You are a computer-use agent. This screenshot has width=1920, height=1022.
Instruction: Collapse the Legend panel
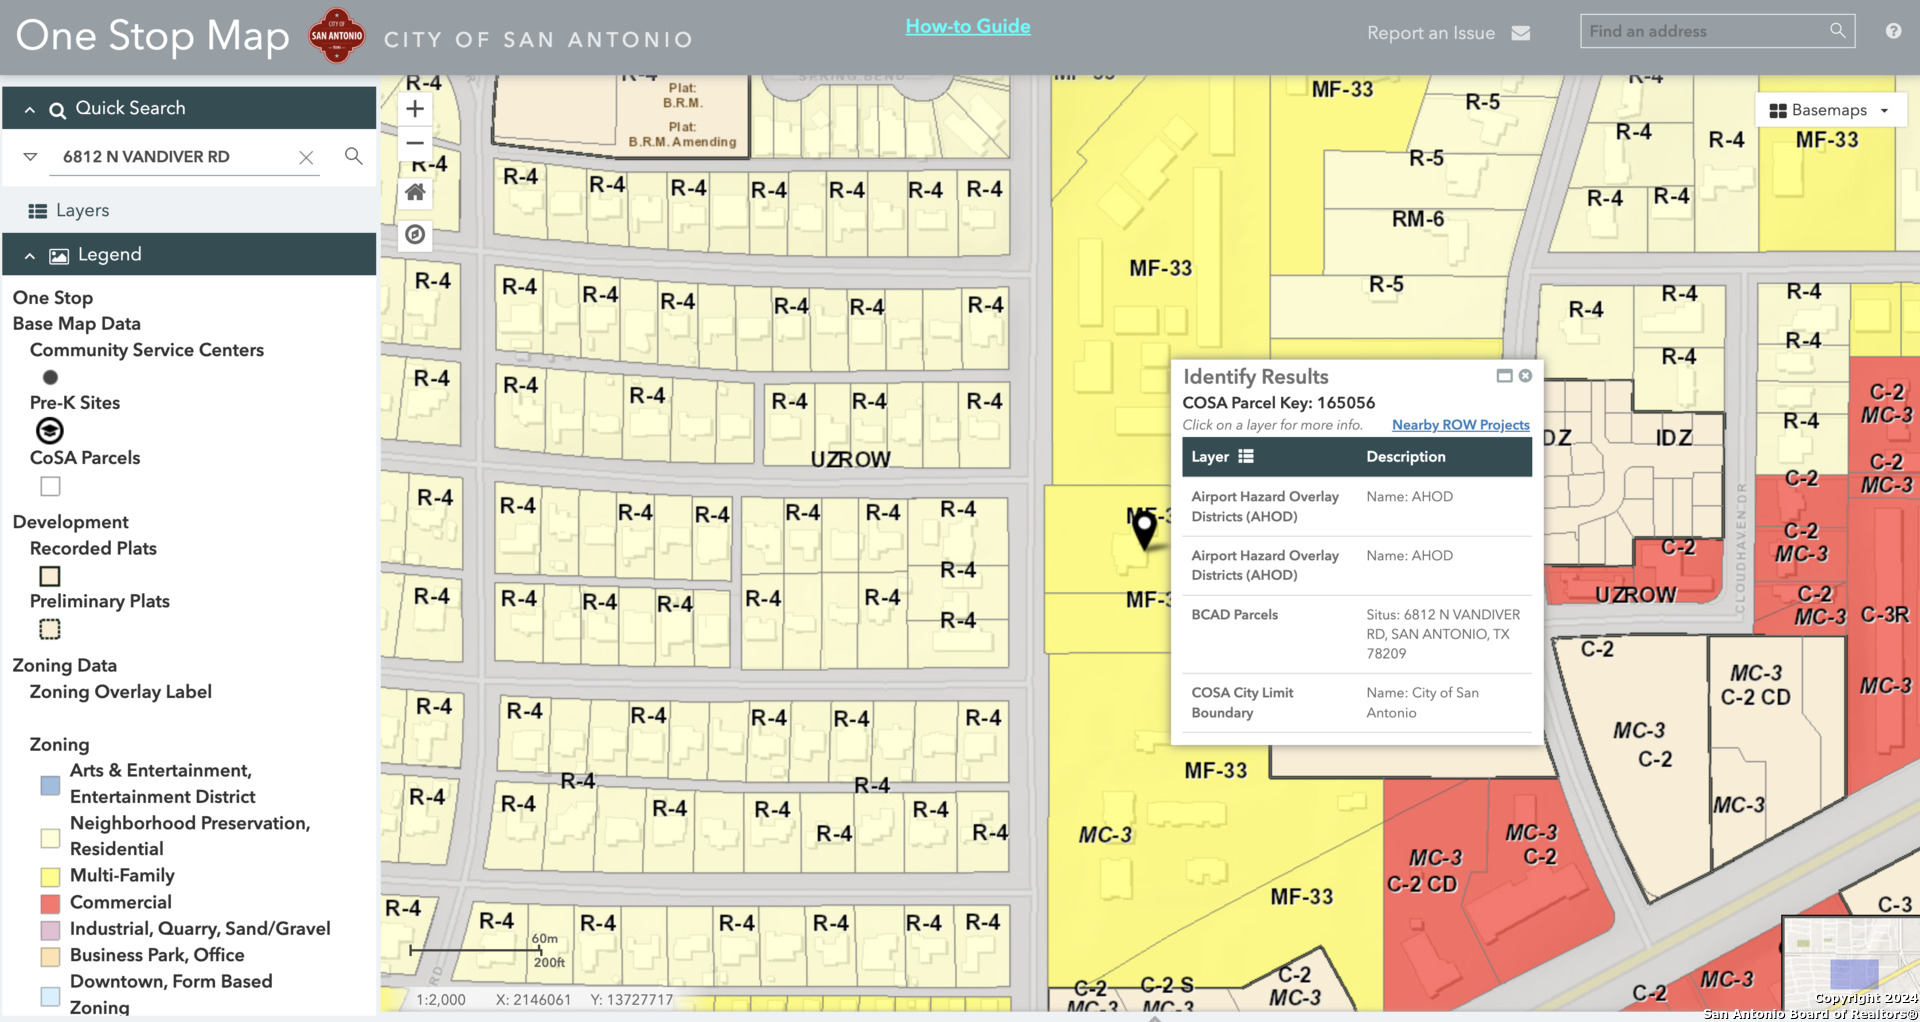pyautogui.click(x=30, y=256)
